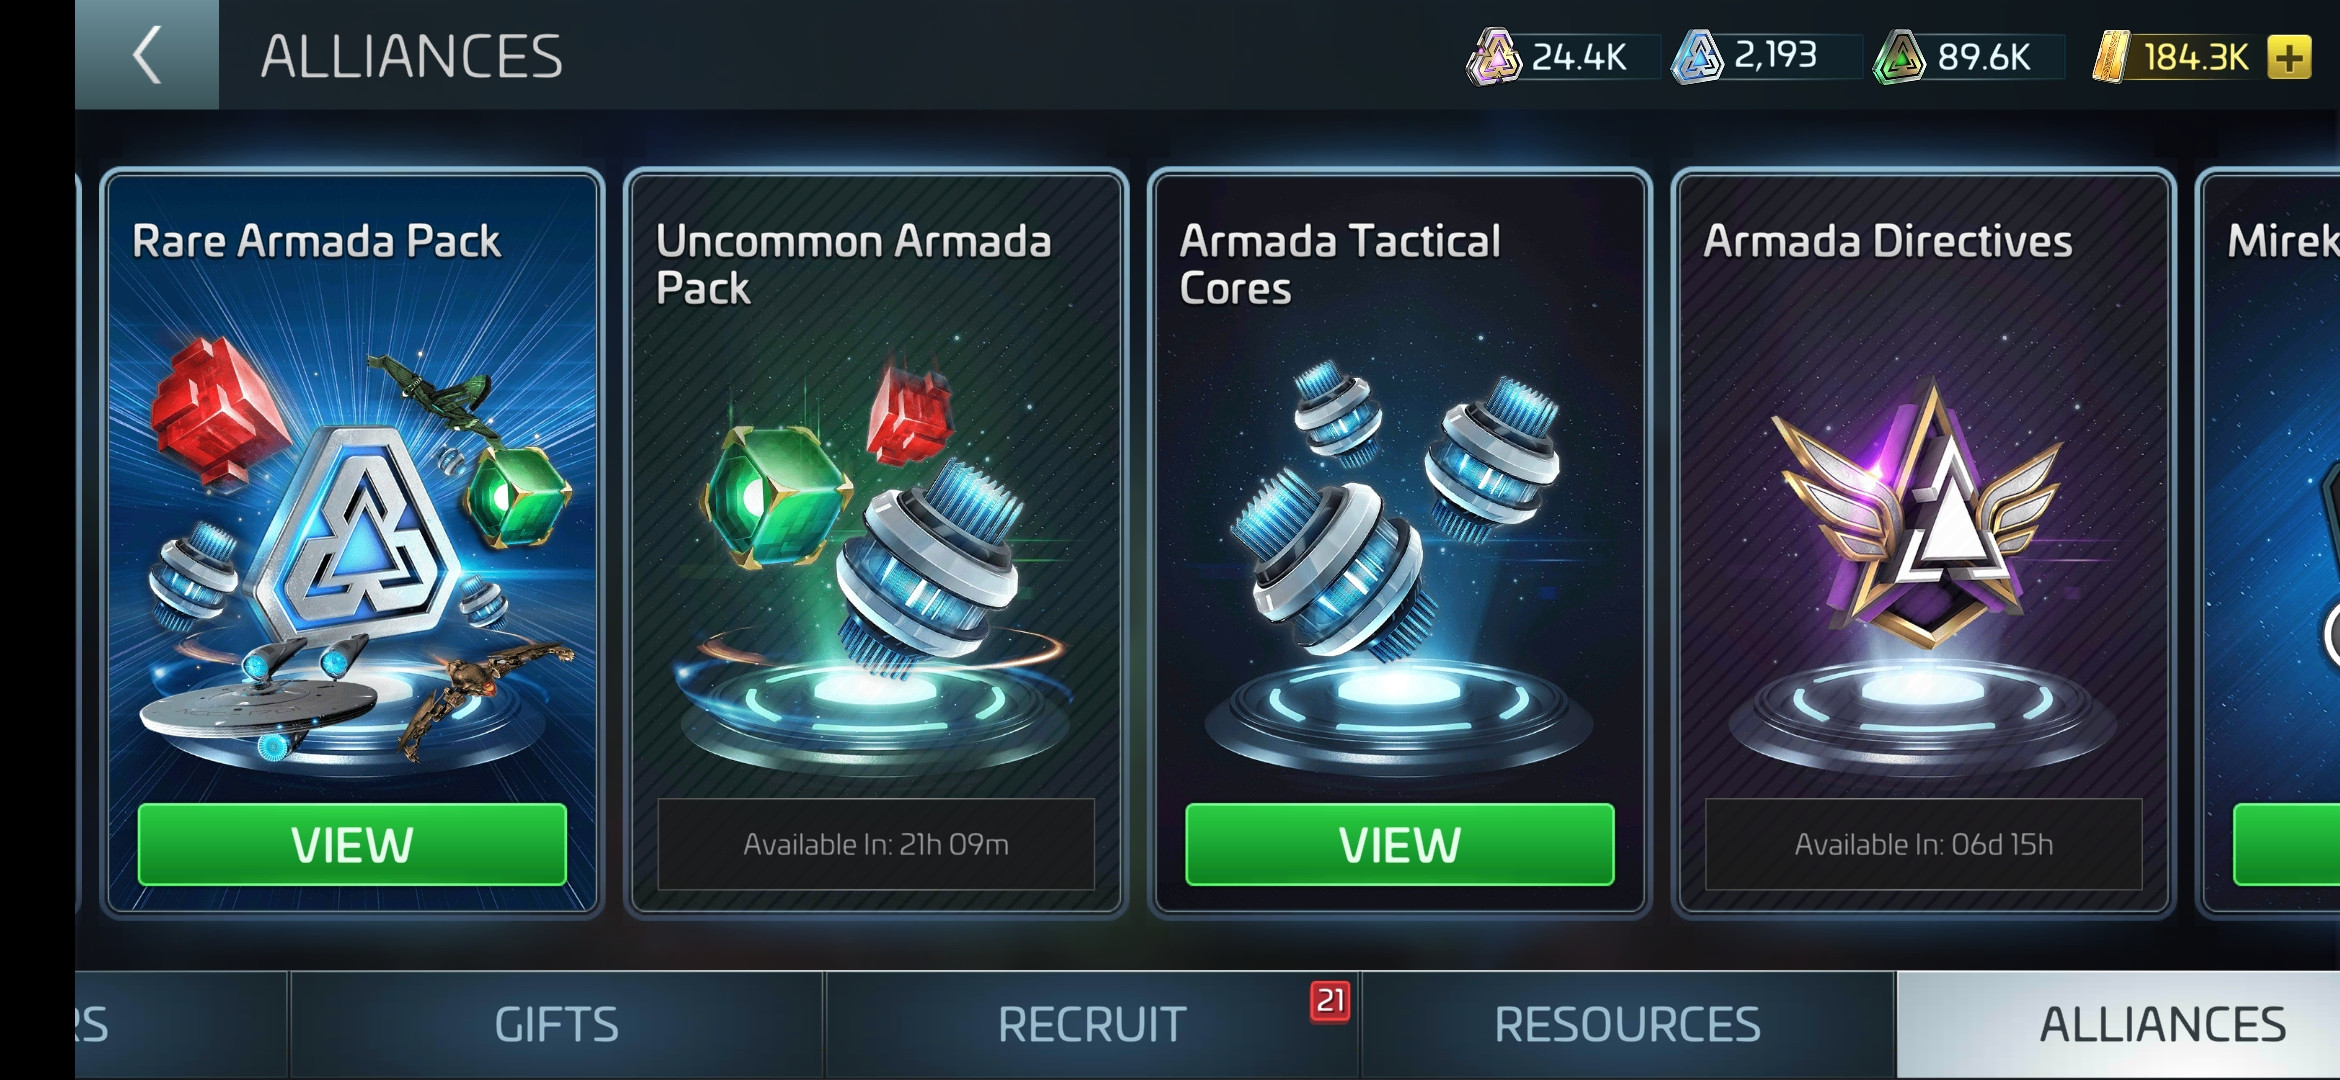
Task: View the Armada Tactical Cores
Action: coord(1399,844)
